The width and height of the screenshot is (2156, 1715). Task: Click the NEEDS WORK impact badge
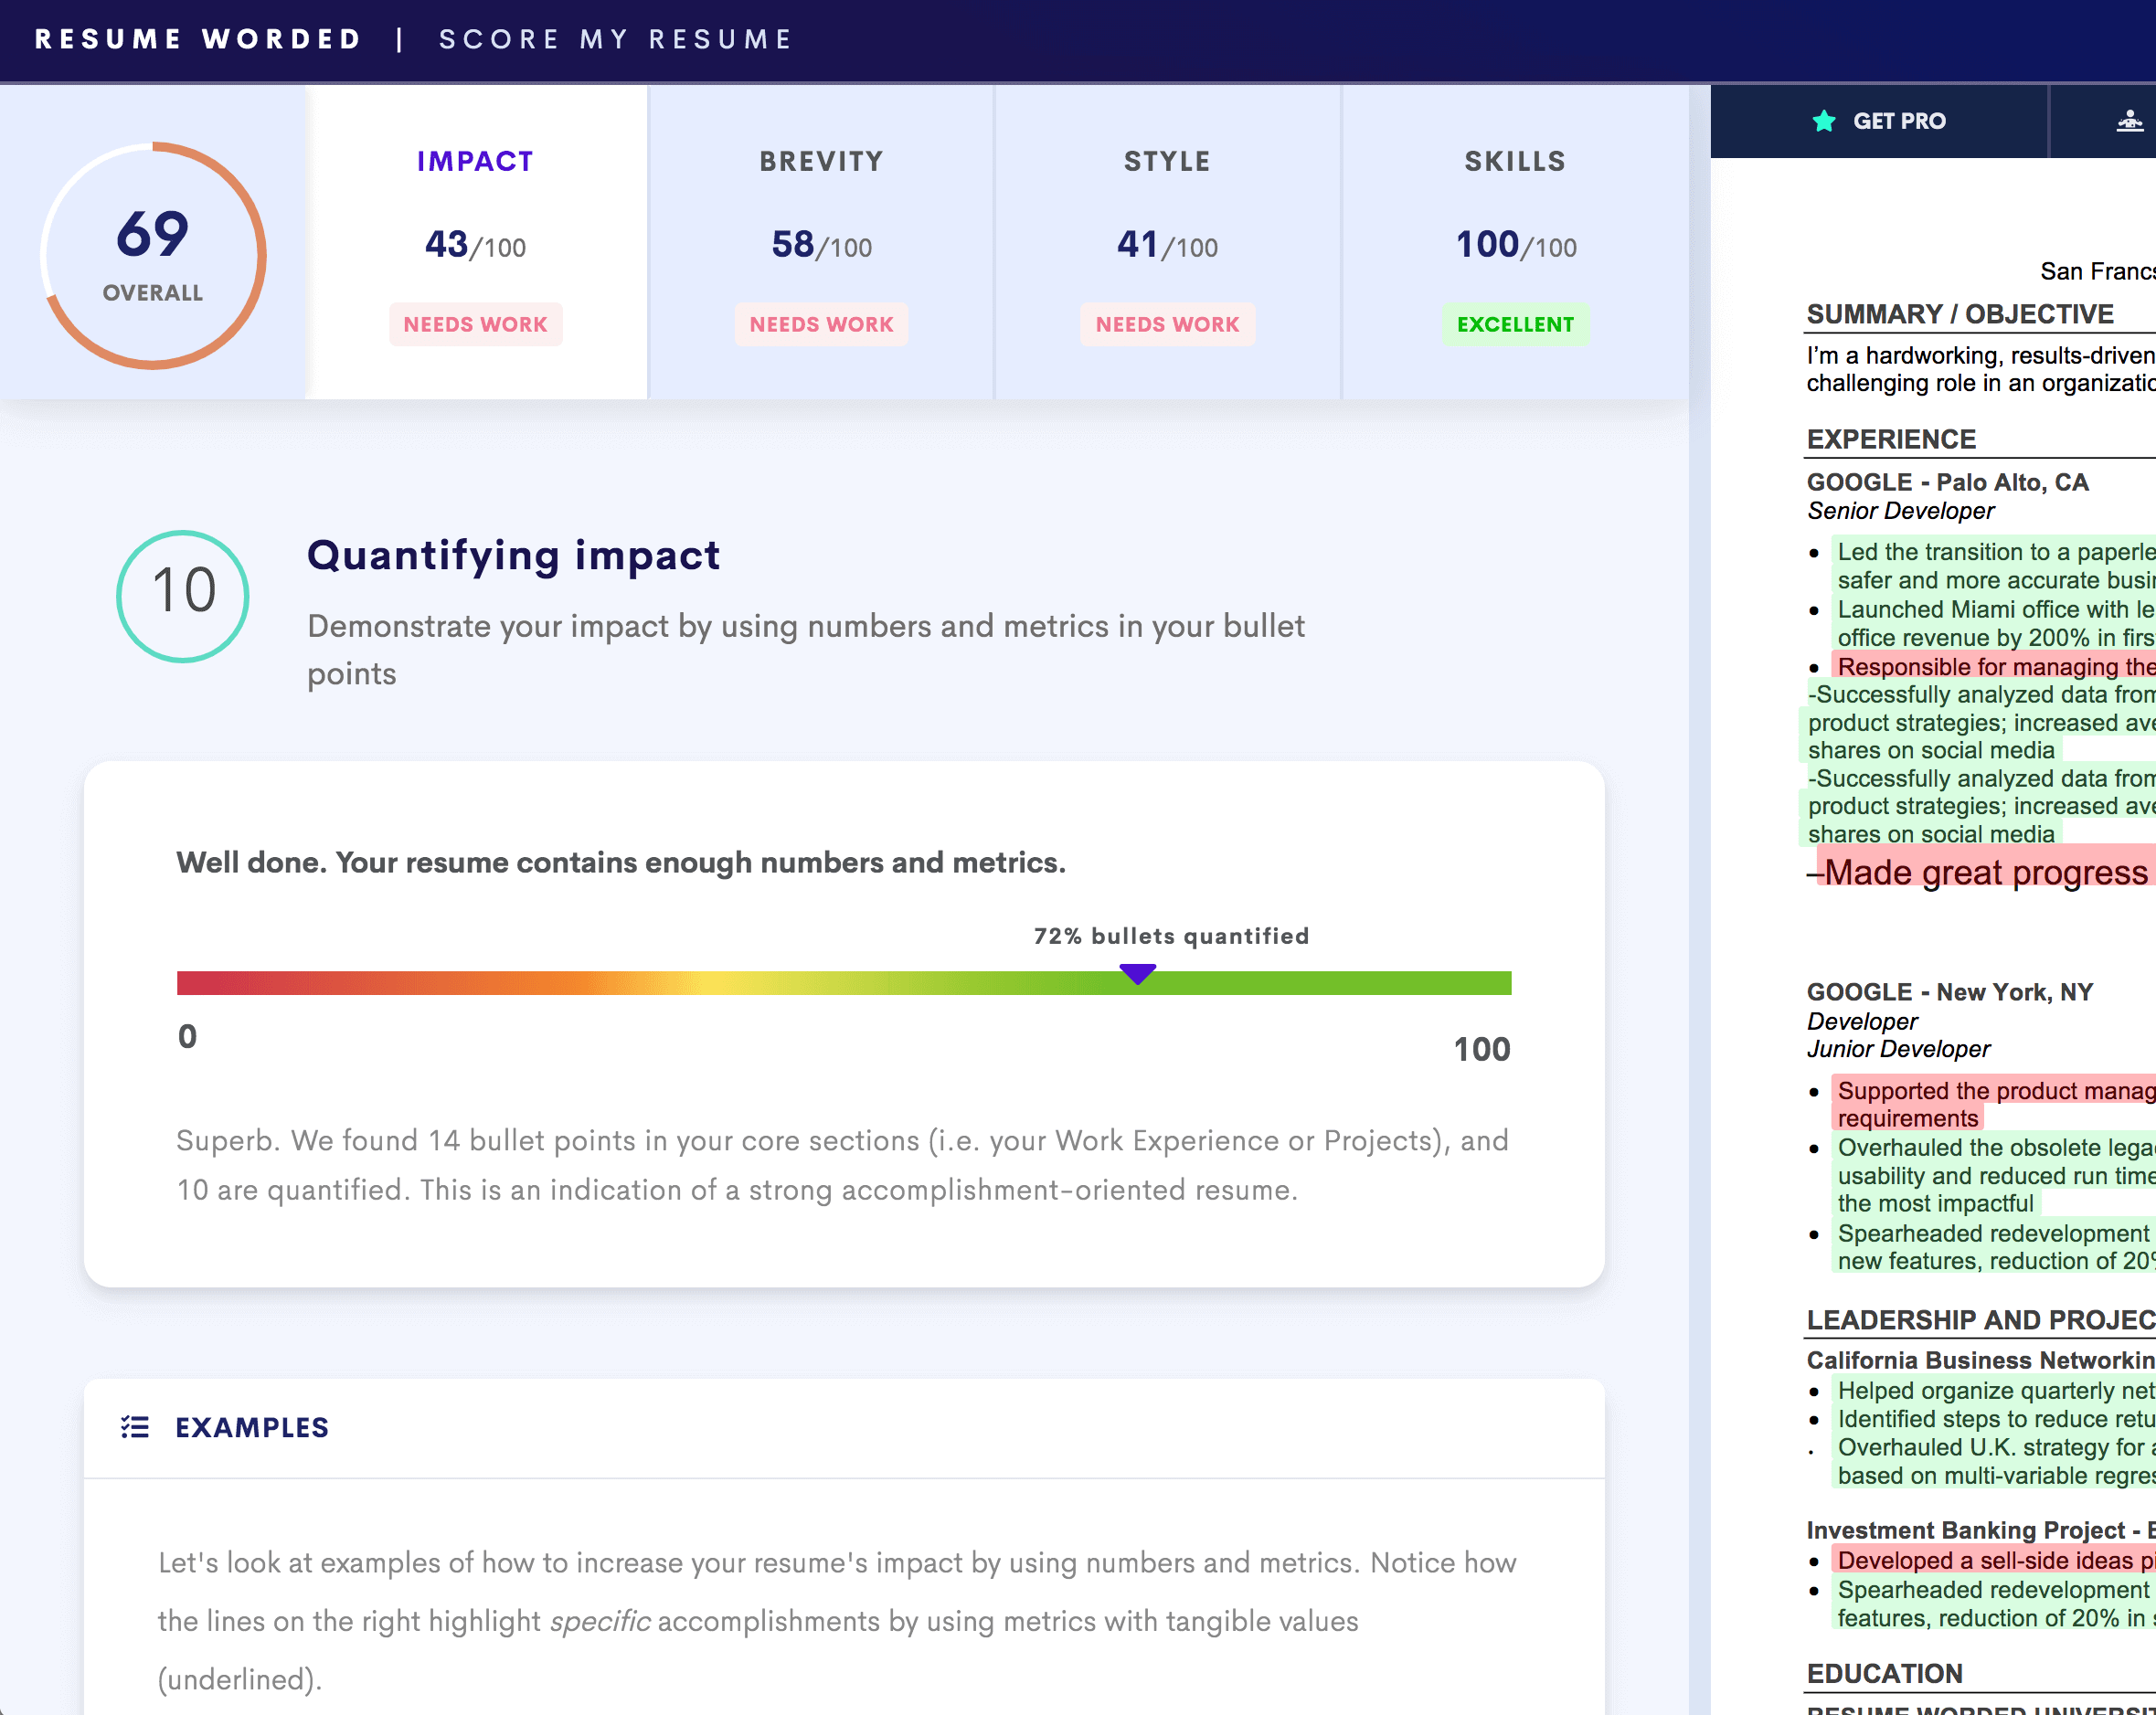coord(476,323)
